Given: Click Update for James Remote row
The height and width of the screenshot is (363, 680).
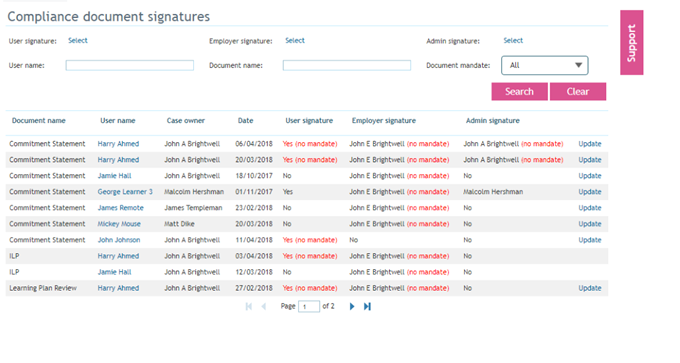Looking at the screenshot, I should [590, 208].
